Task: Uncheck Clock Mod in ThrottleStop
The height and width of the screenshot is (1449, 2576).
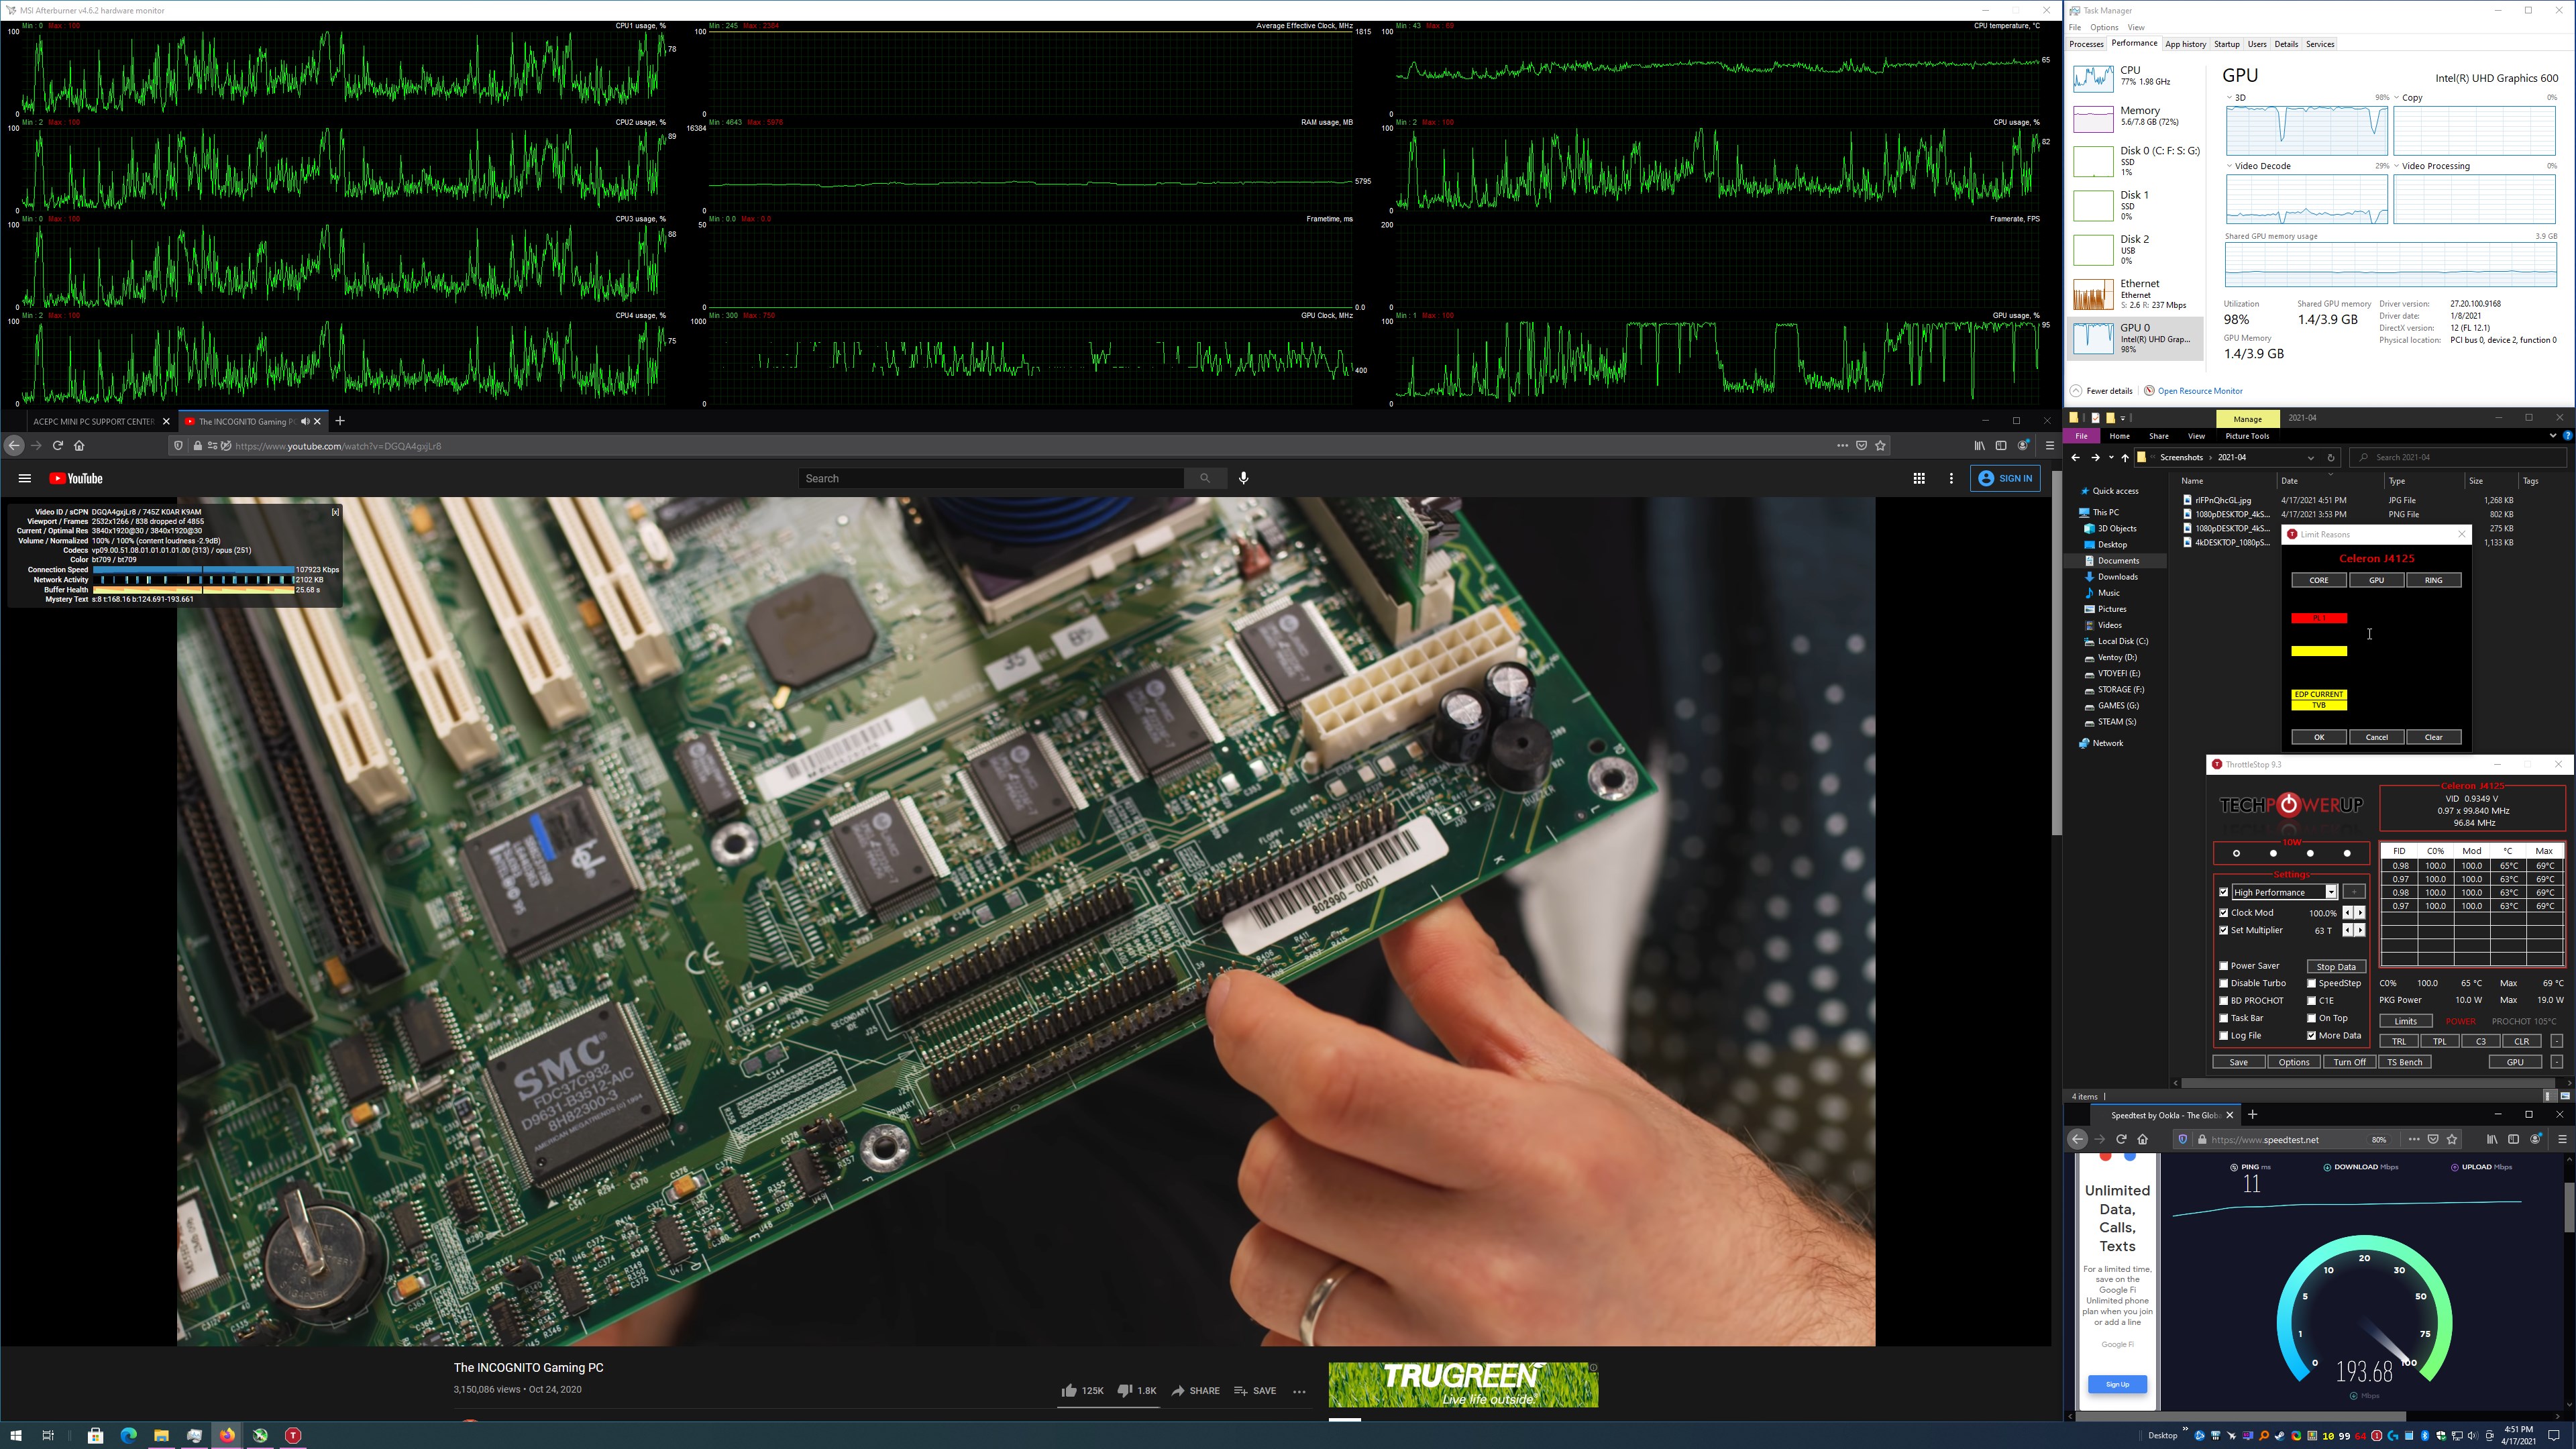Action: pyautogui.click(x=2224, y=913)
